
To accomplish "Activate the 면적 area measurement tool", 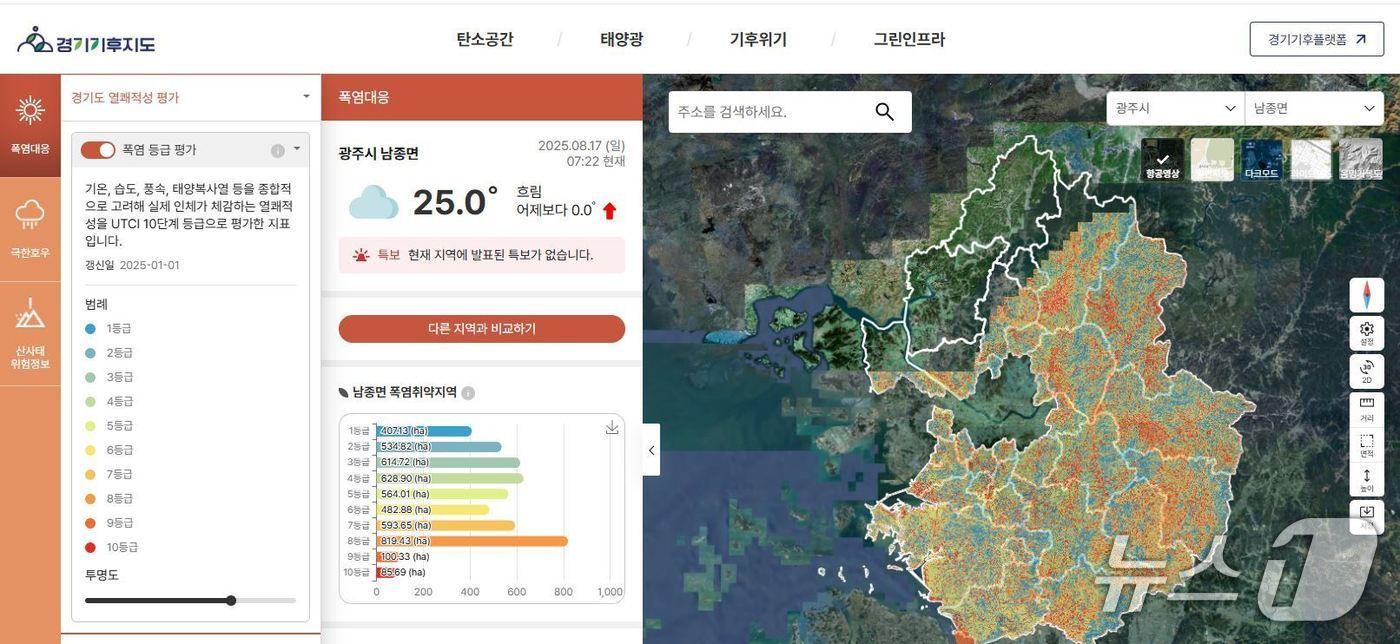I will pyautogui.click(x=1367, y=445).
